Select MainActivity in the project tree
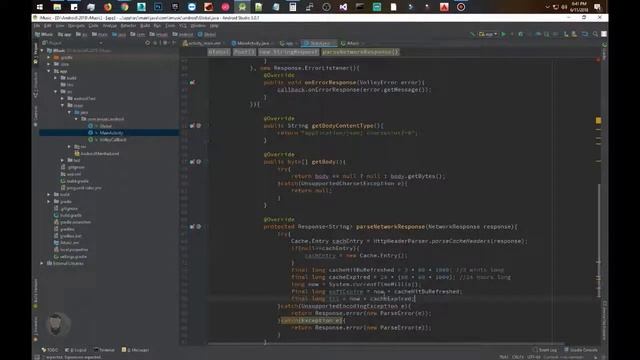Screen dimensions: 640x360 pos(111,133)
